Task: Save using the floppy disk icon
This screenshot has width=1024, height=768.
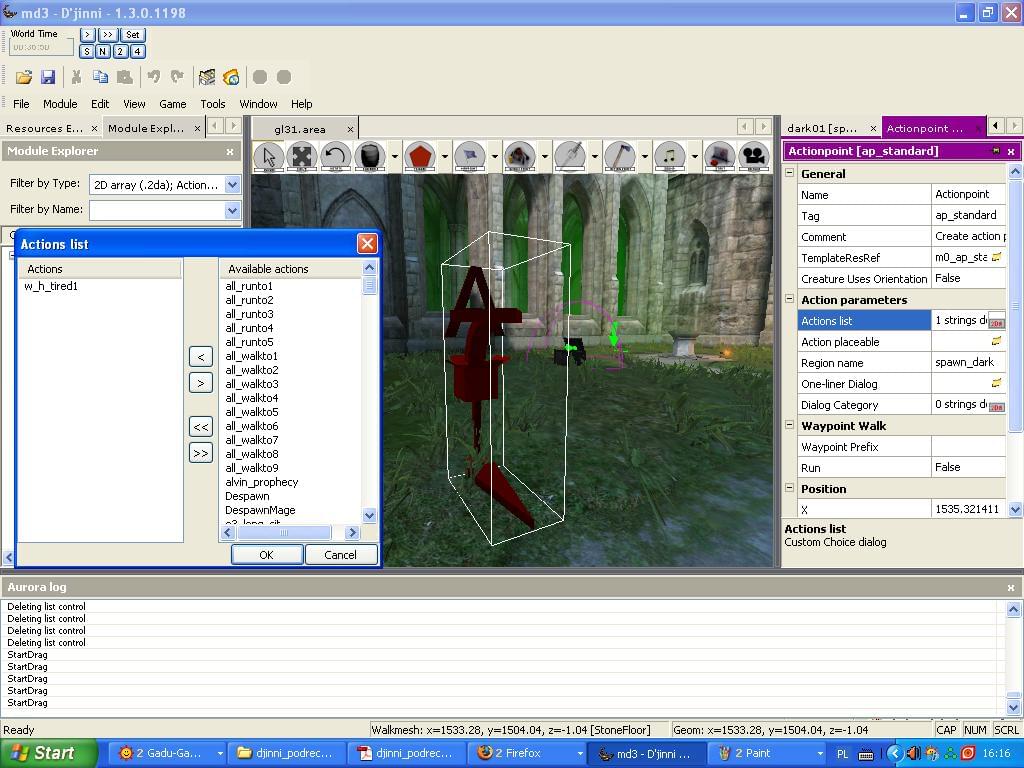Action: coord(47,77)
